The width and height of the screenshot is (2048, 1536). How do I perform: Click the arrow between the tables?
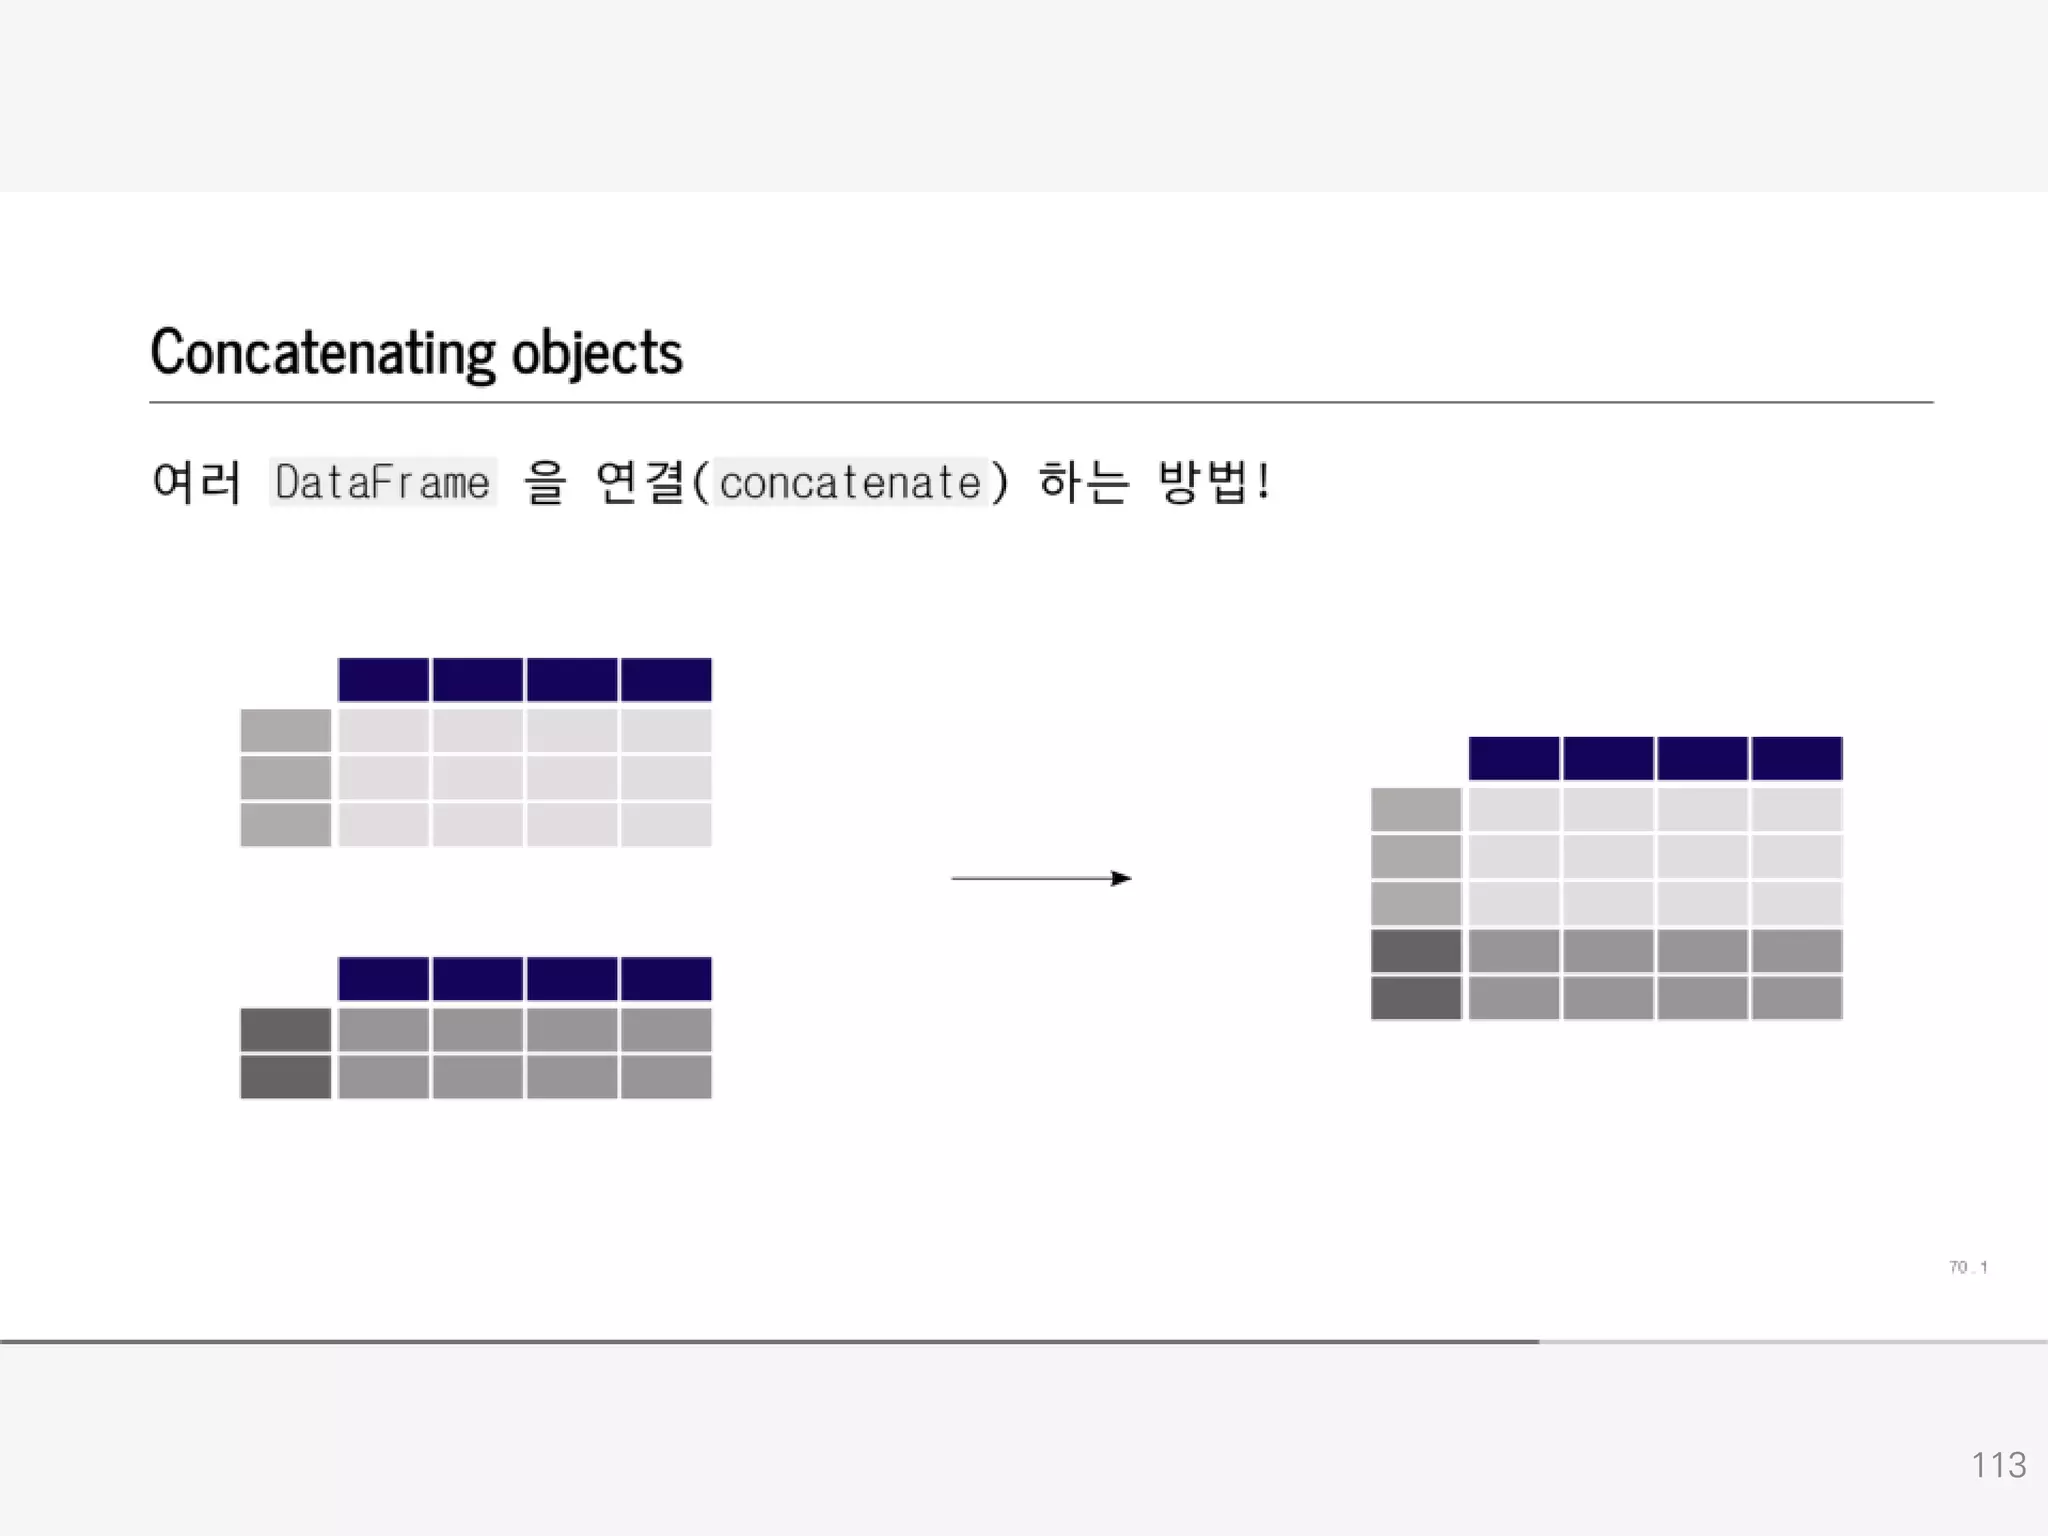[1030, 878]
